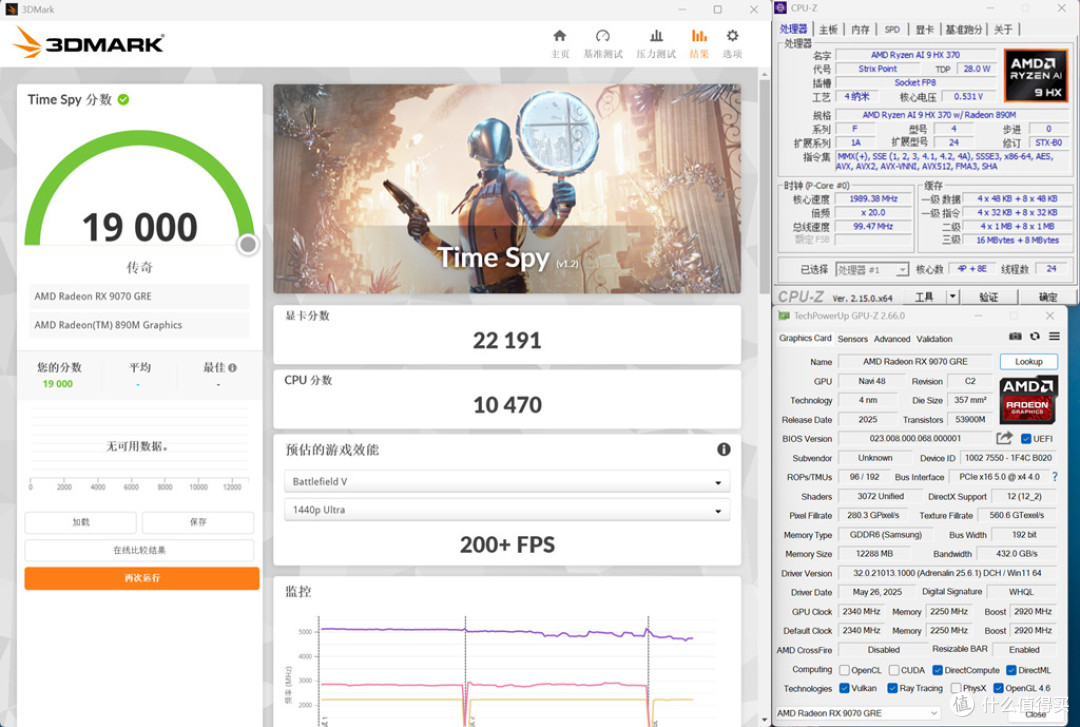Open the Battlefield V game dropdown
Screen dimensions: 1080x727
pos(507,482)
